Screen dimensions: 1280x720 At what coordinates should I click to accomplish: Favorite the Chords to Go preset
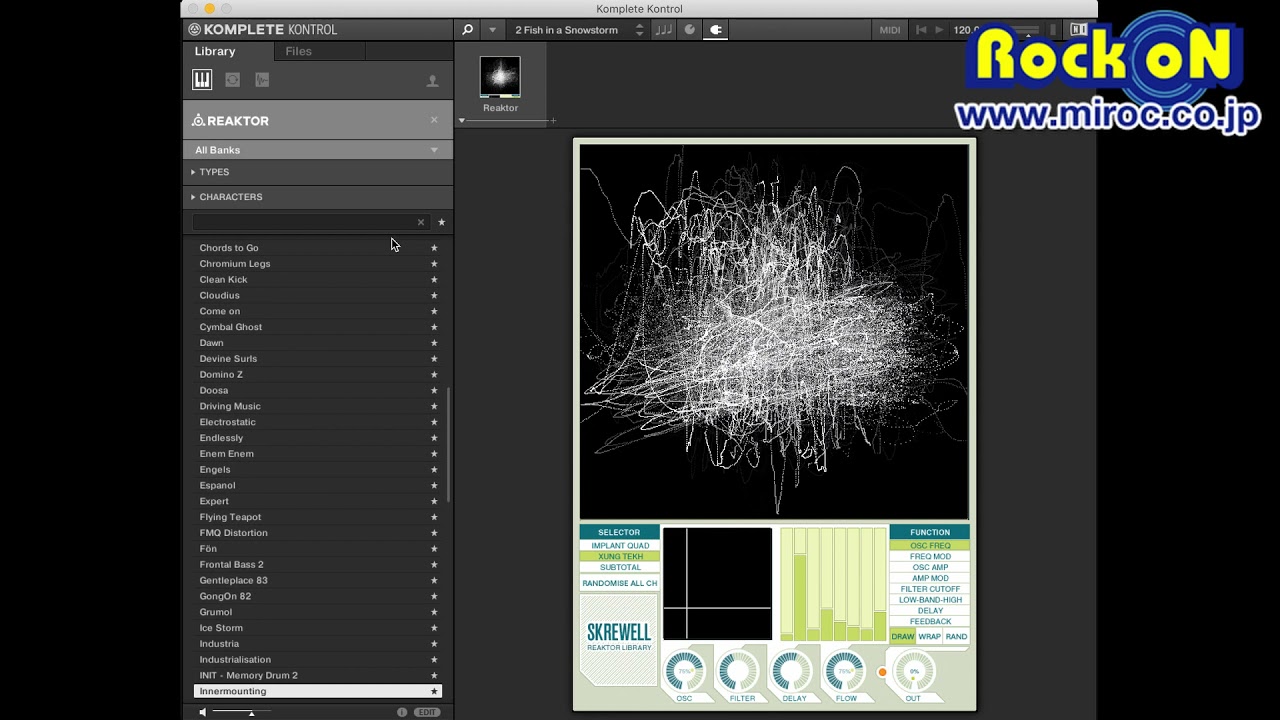(x=434, y=248)
